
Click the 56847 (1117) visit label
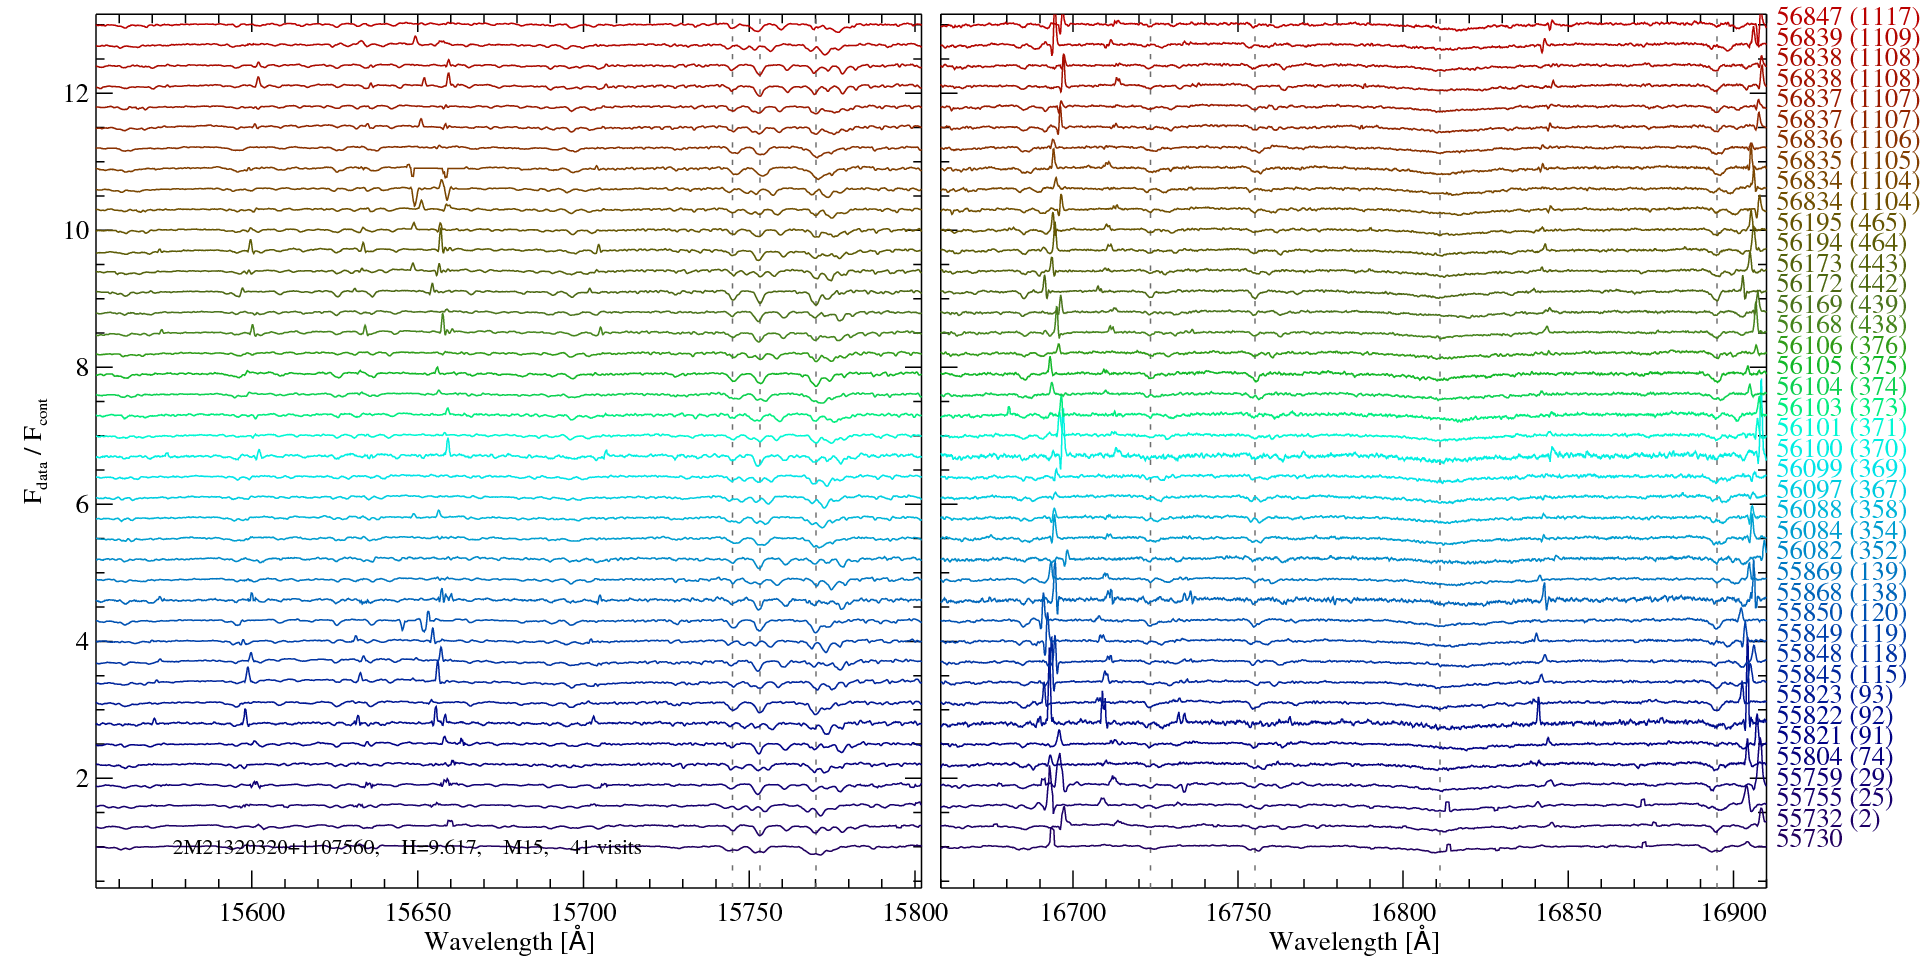click(1847, 17)
